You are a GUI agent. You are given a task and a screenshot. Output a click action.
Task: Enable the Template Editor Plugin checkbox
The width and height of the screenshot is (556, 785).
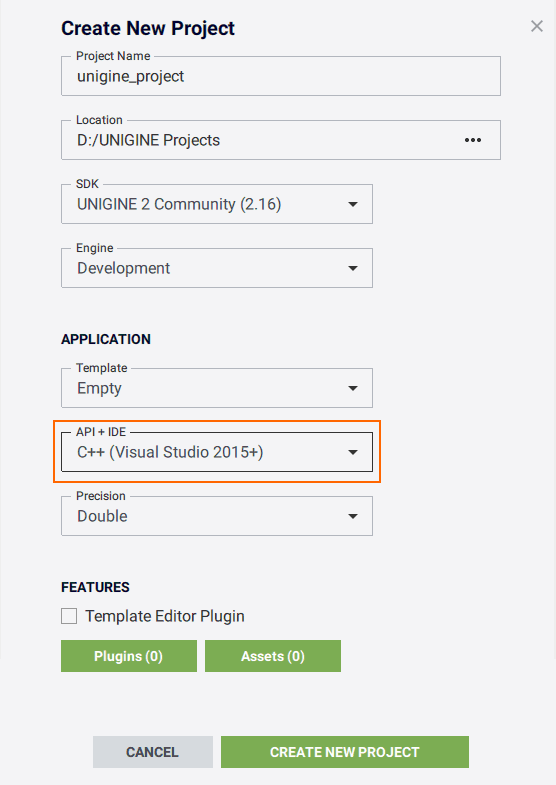[69, 616]
